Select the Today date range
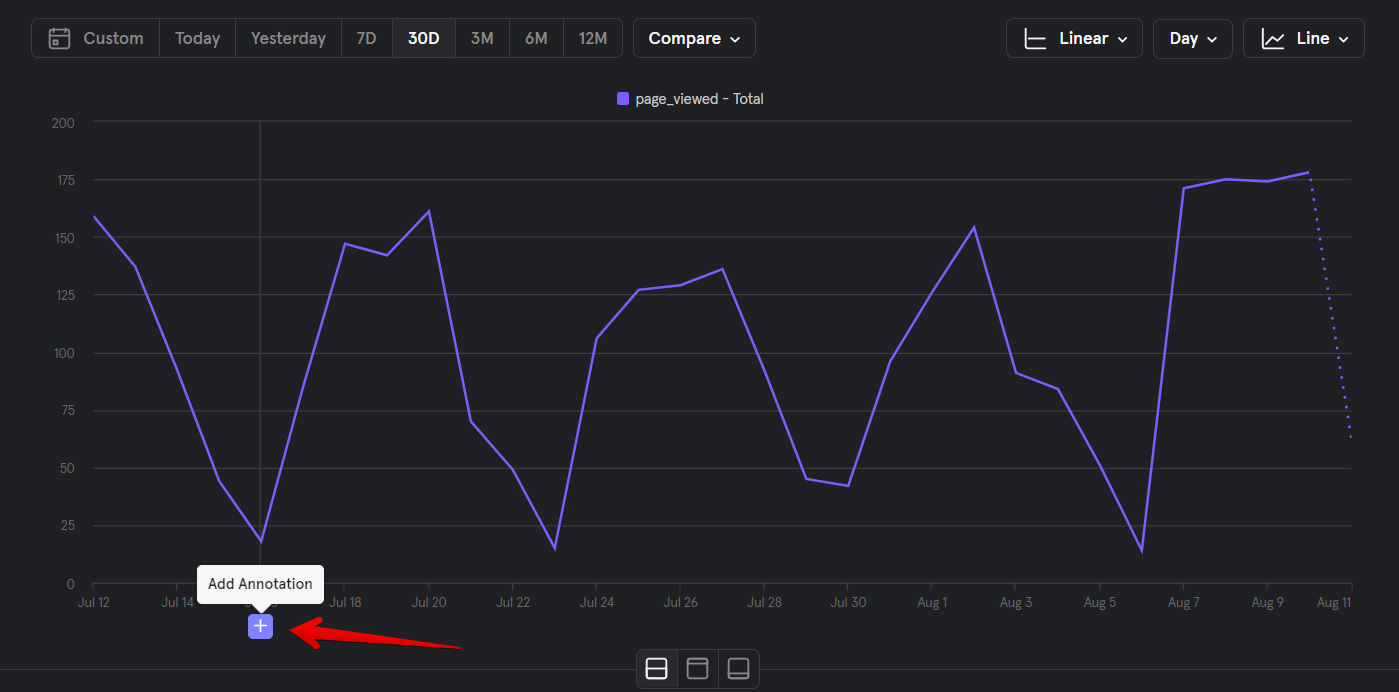 pos(197,38)
